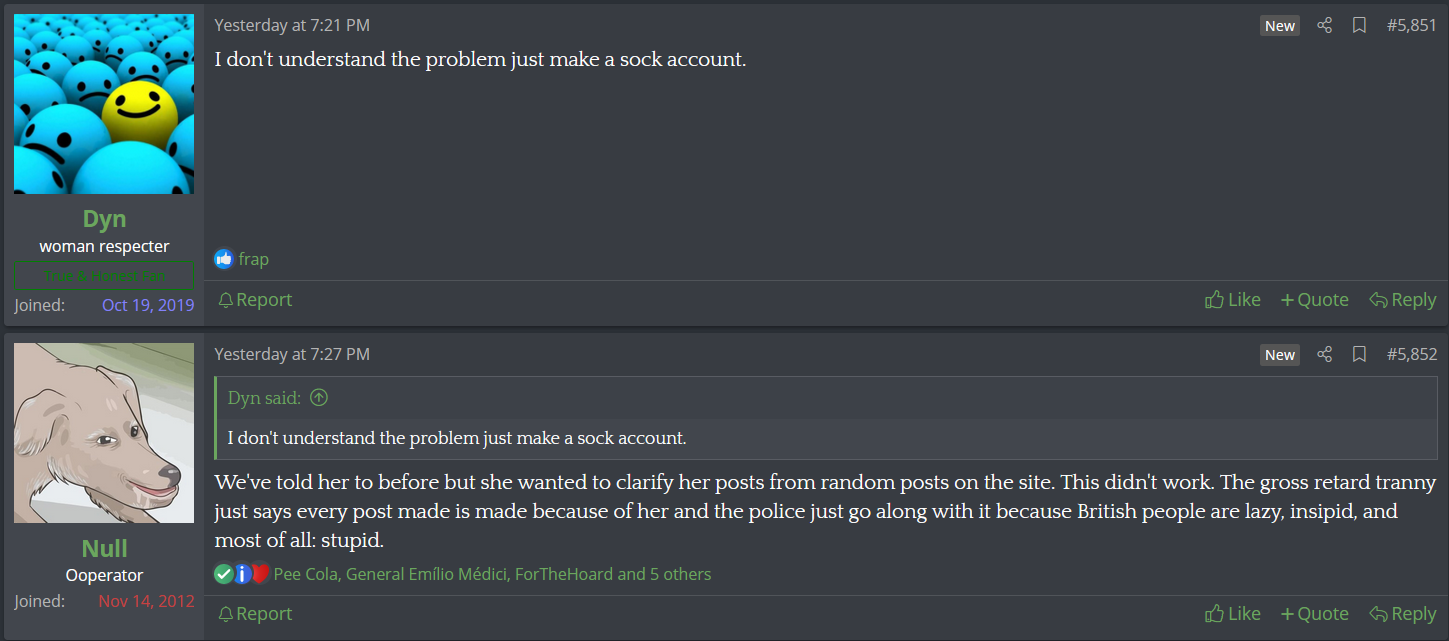The image size is (1449, 641).
Task: Open Null's dog avatar profile
Action: (x=104, y=433)
